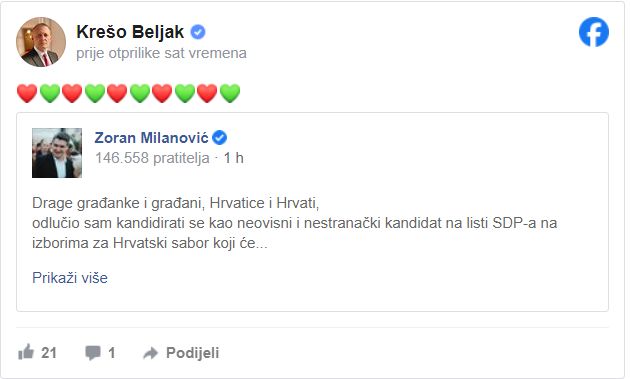Viewport: 631px width, 379px height.
Task: Click the '1 h' shared post timestamp
Action: pos(233,158)
